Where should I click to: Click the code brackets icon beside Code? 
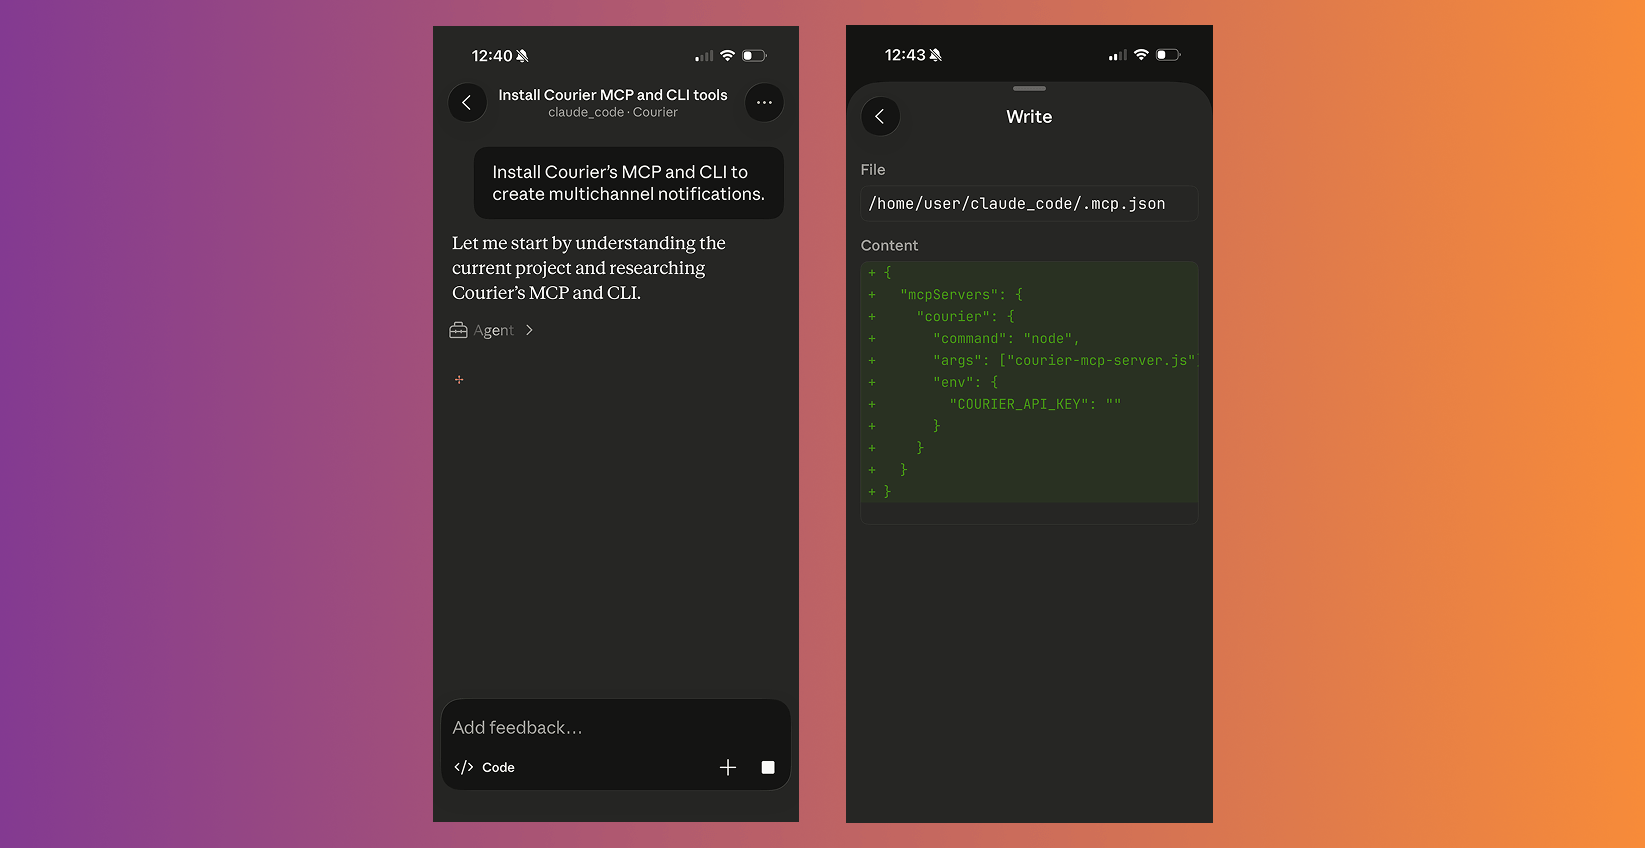pyautogui.click(x=464, y=767)
